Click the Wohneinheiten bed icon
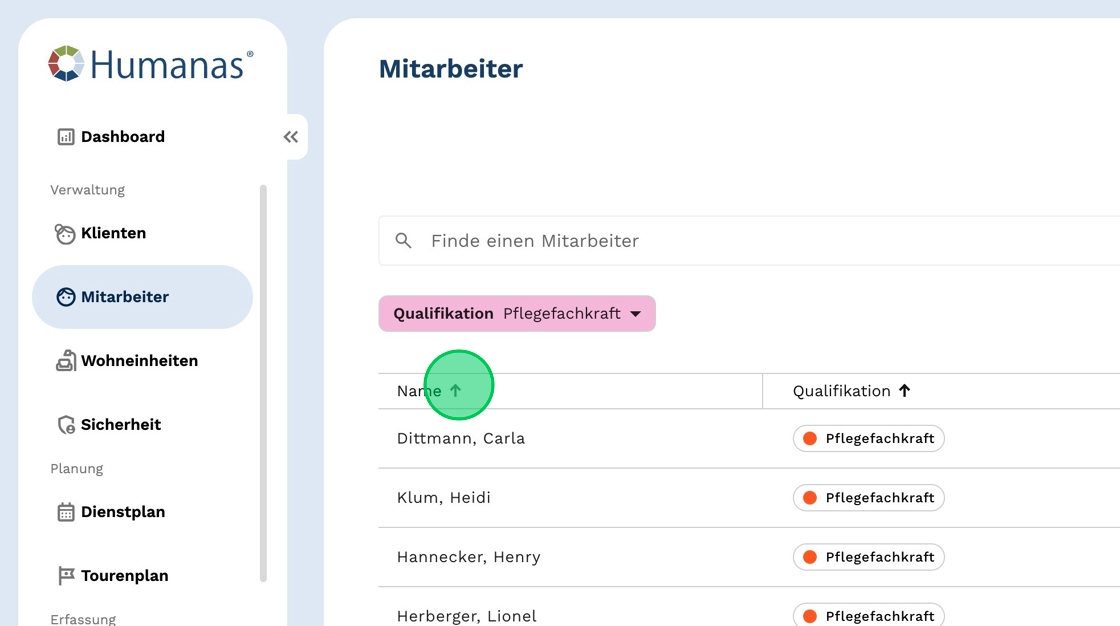The height and width of the screenshot is (626, 1120). (66, 361)
